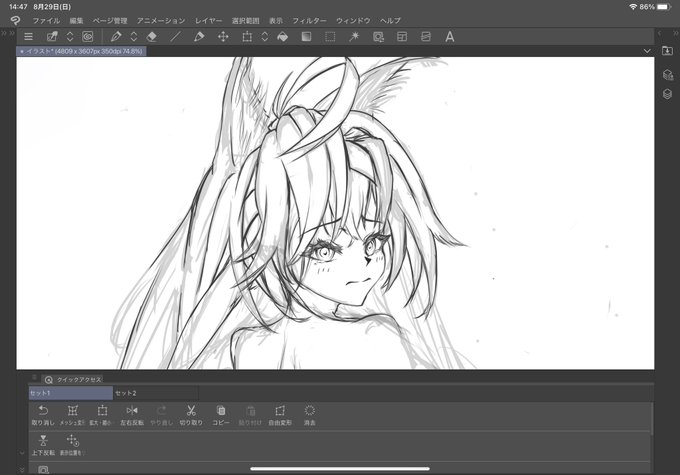Open the 選択範囲 menu
Image resolution: width=680 pixels, height=475 pixels.
pos(245,20)
